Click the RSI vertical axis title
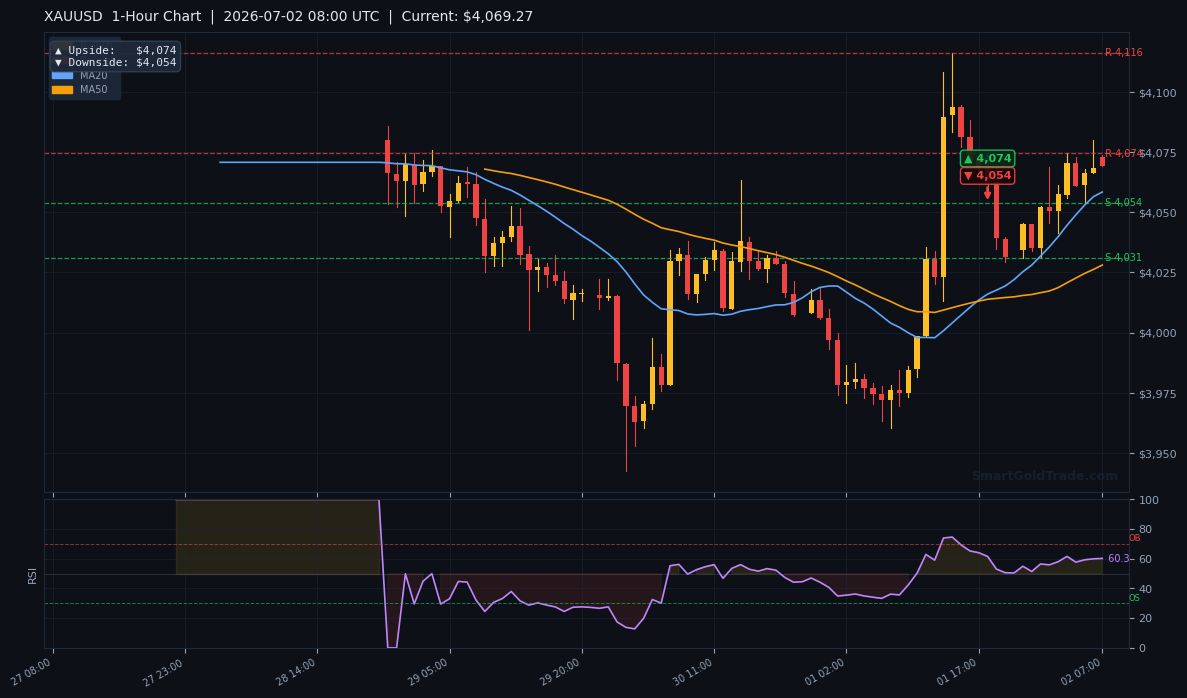This screenshot has width=1187, height=698. click(x=33, y=575)
